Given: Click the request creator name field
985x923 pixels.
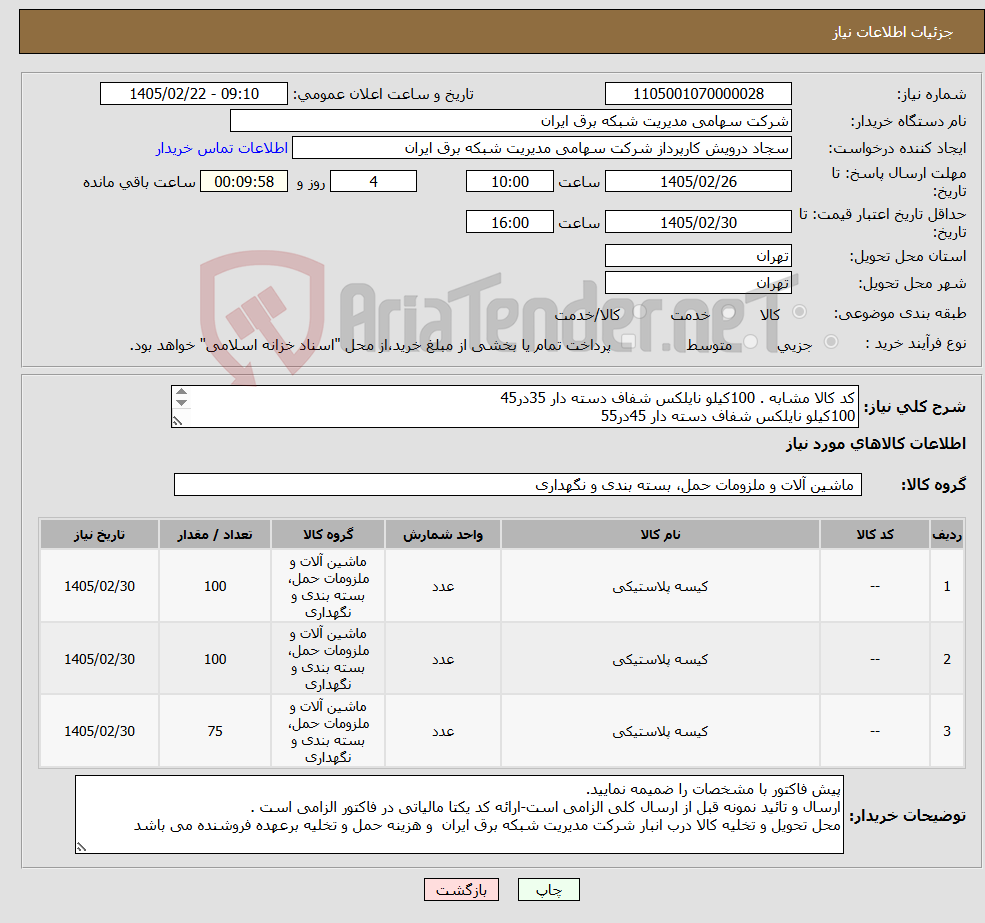Looking at the screenshot, I should coord(541,148).
